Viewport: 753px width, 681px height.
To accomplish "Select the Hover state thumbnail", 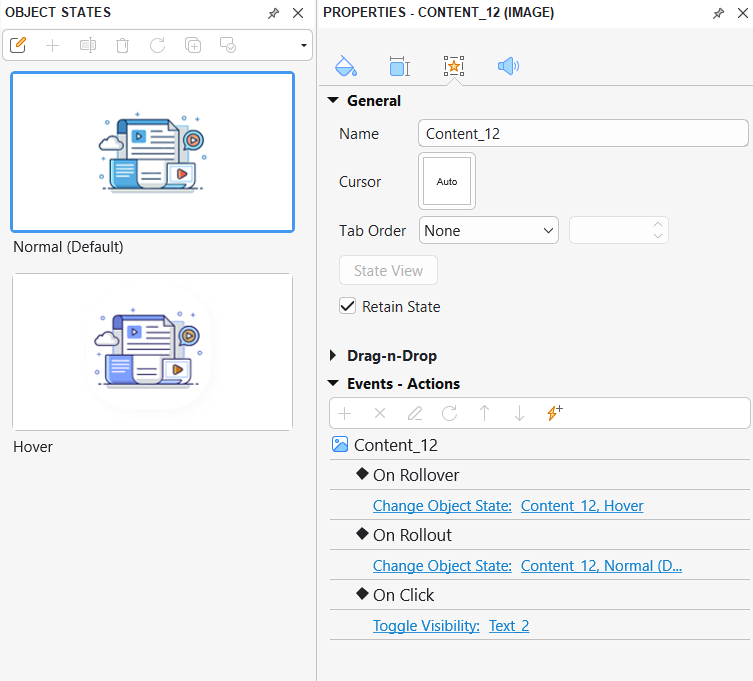I will coord(152,352).
